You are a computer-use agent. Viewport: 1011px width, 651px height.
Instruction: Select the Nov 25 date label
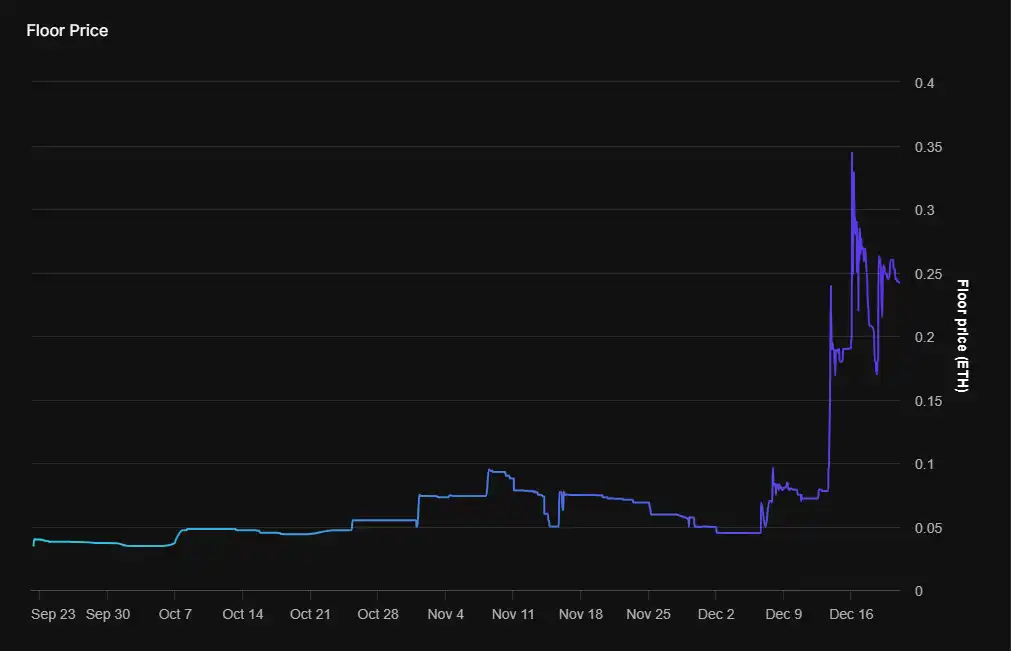(x=648, y=614)
